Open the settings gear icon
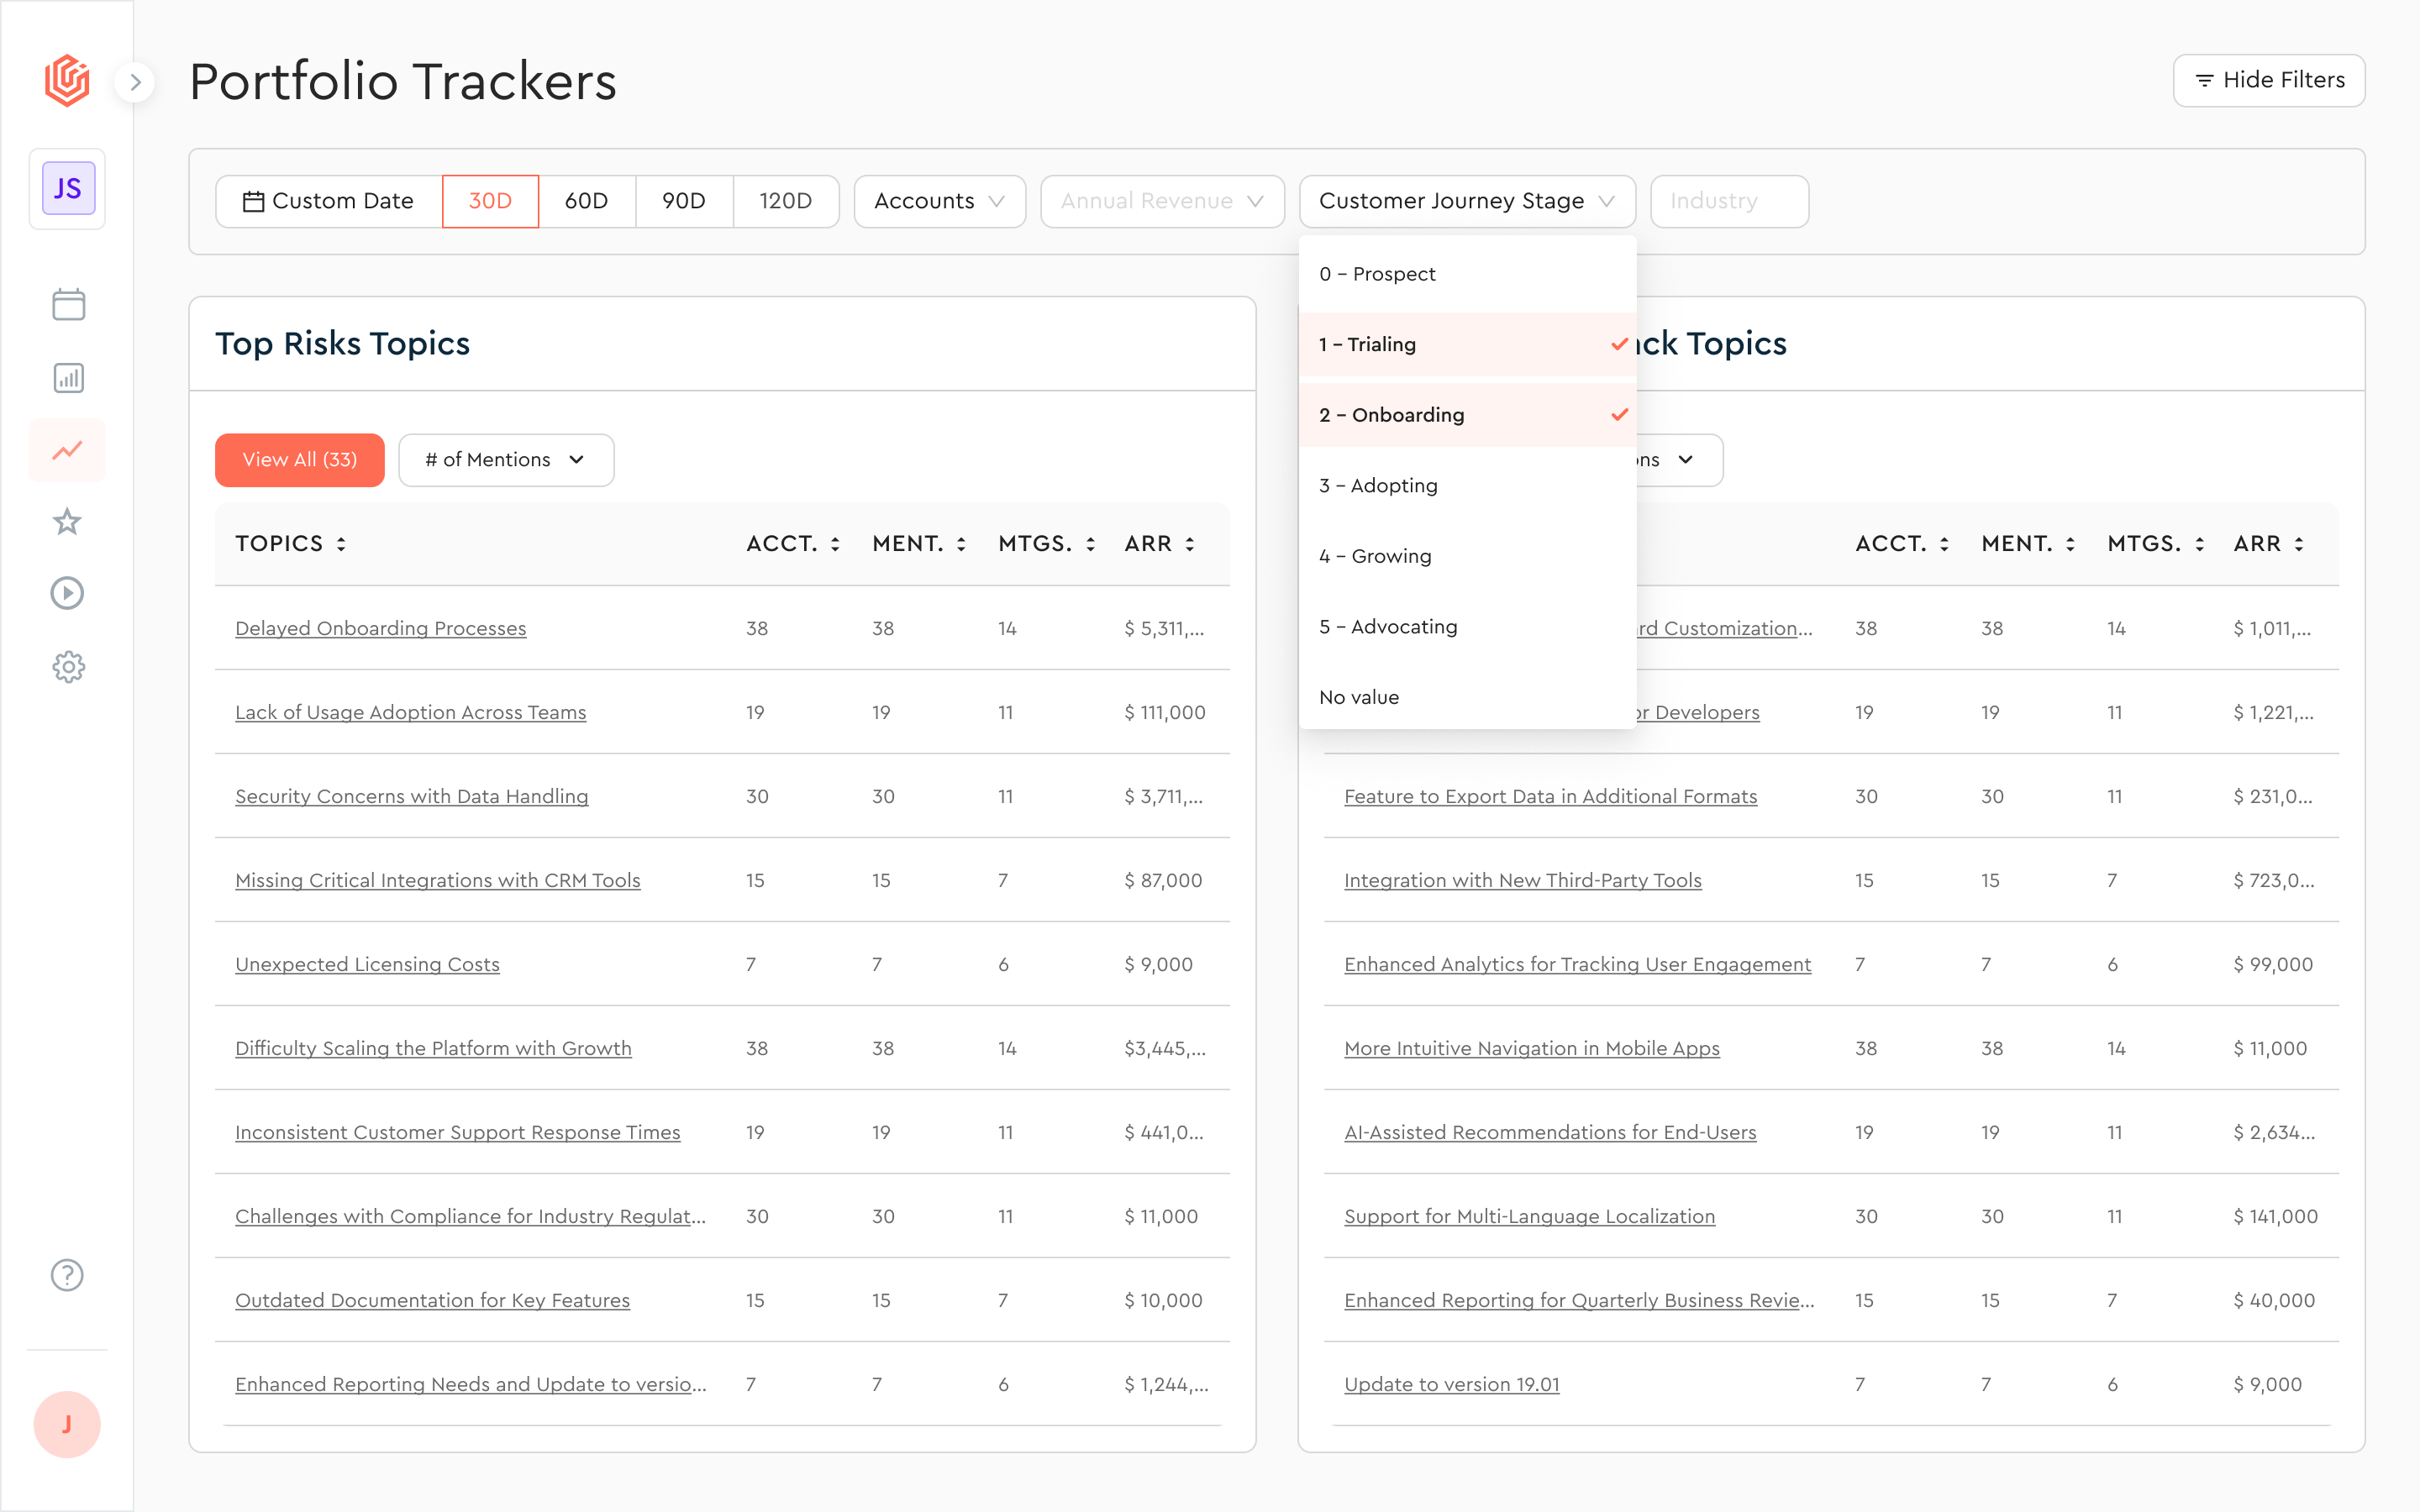2420x1512 pixels. pyautogui.click(x=68, y=666)
